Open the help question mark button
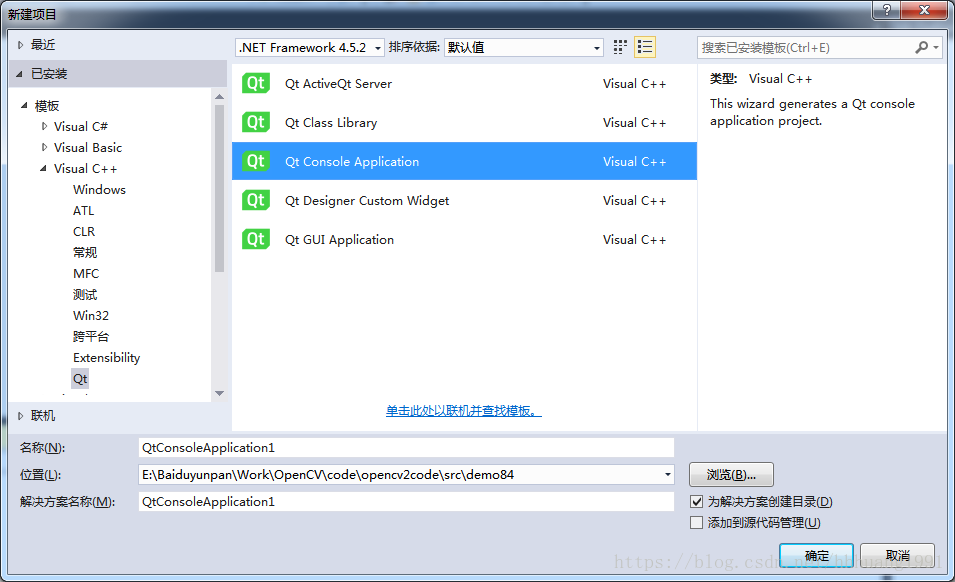This screenshot has height=582, width=955. [887, 10]
